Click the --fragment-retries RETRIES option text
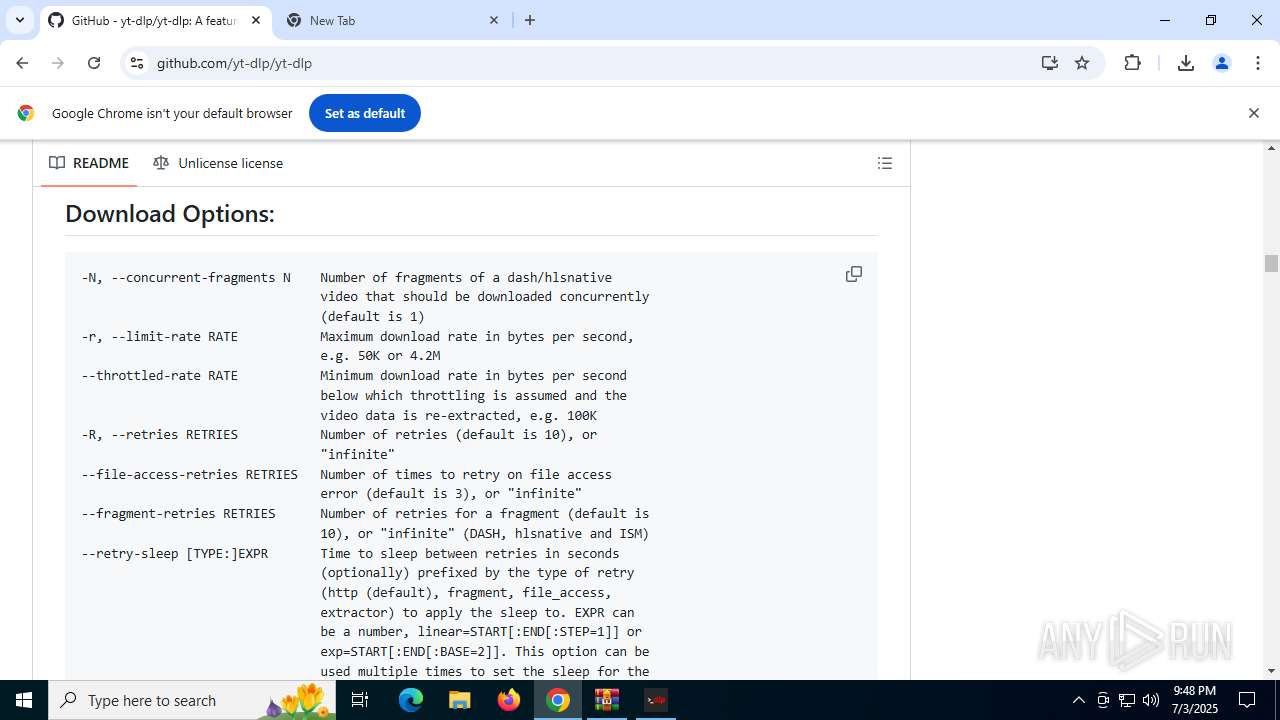This screenshot has width=1280, height=720. 179,513
